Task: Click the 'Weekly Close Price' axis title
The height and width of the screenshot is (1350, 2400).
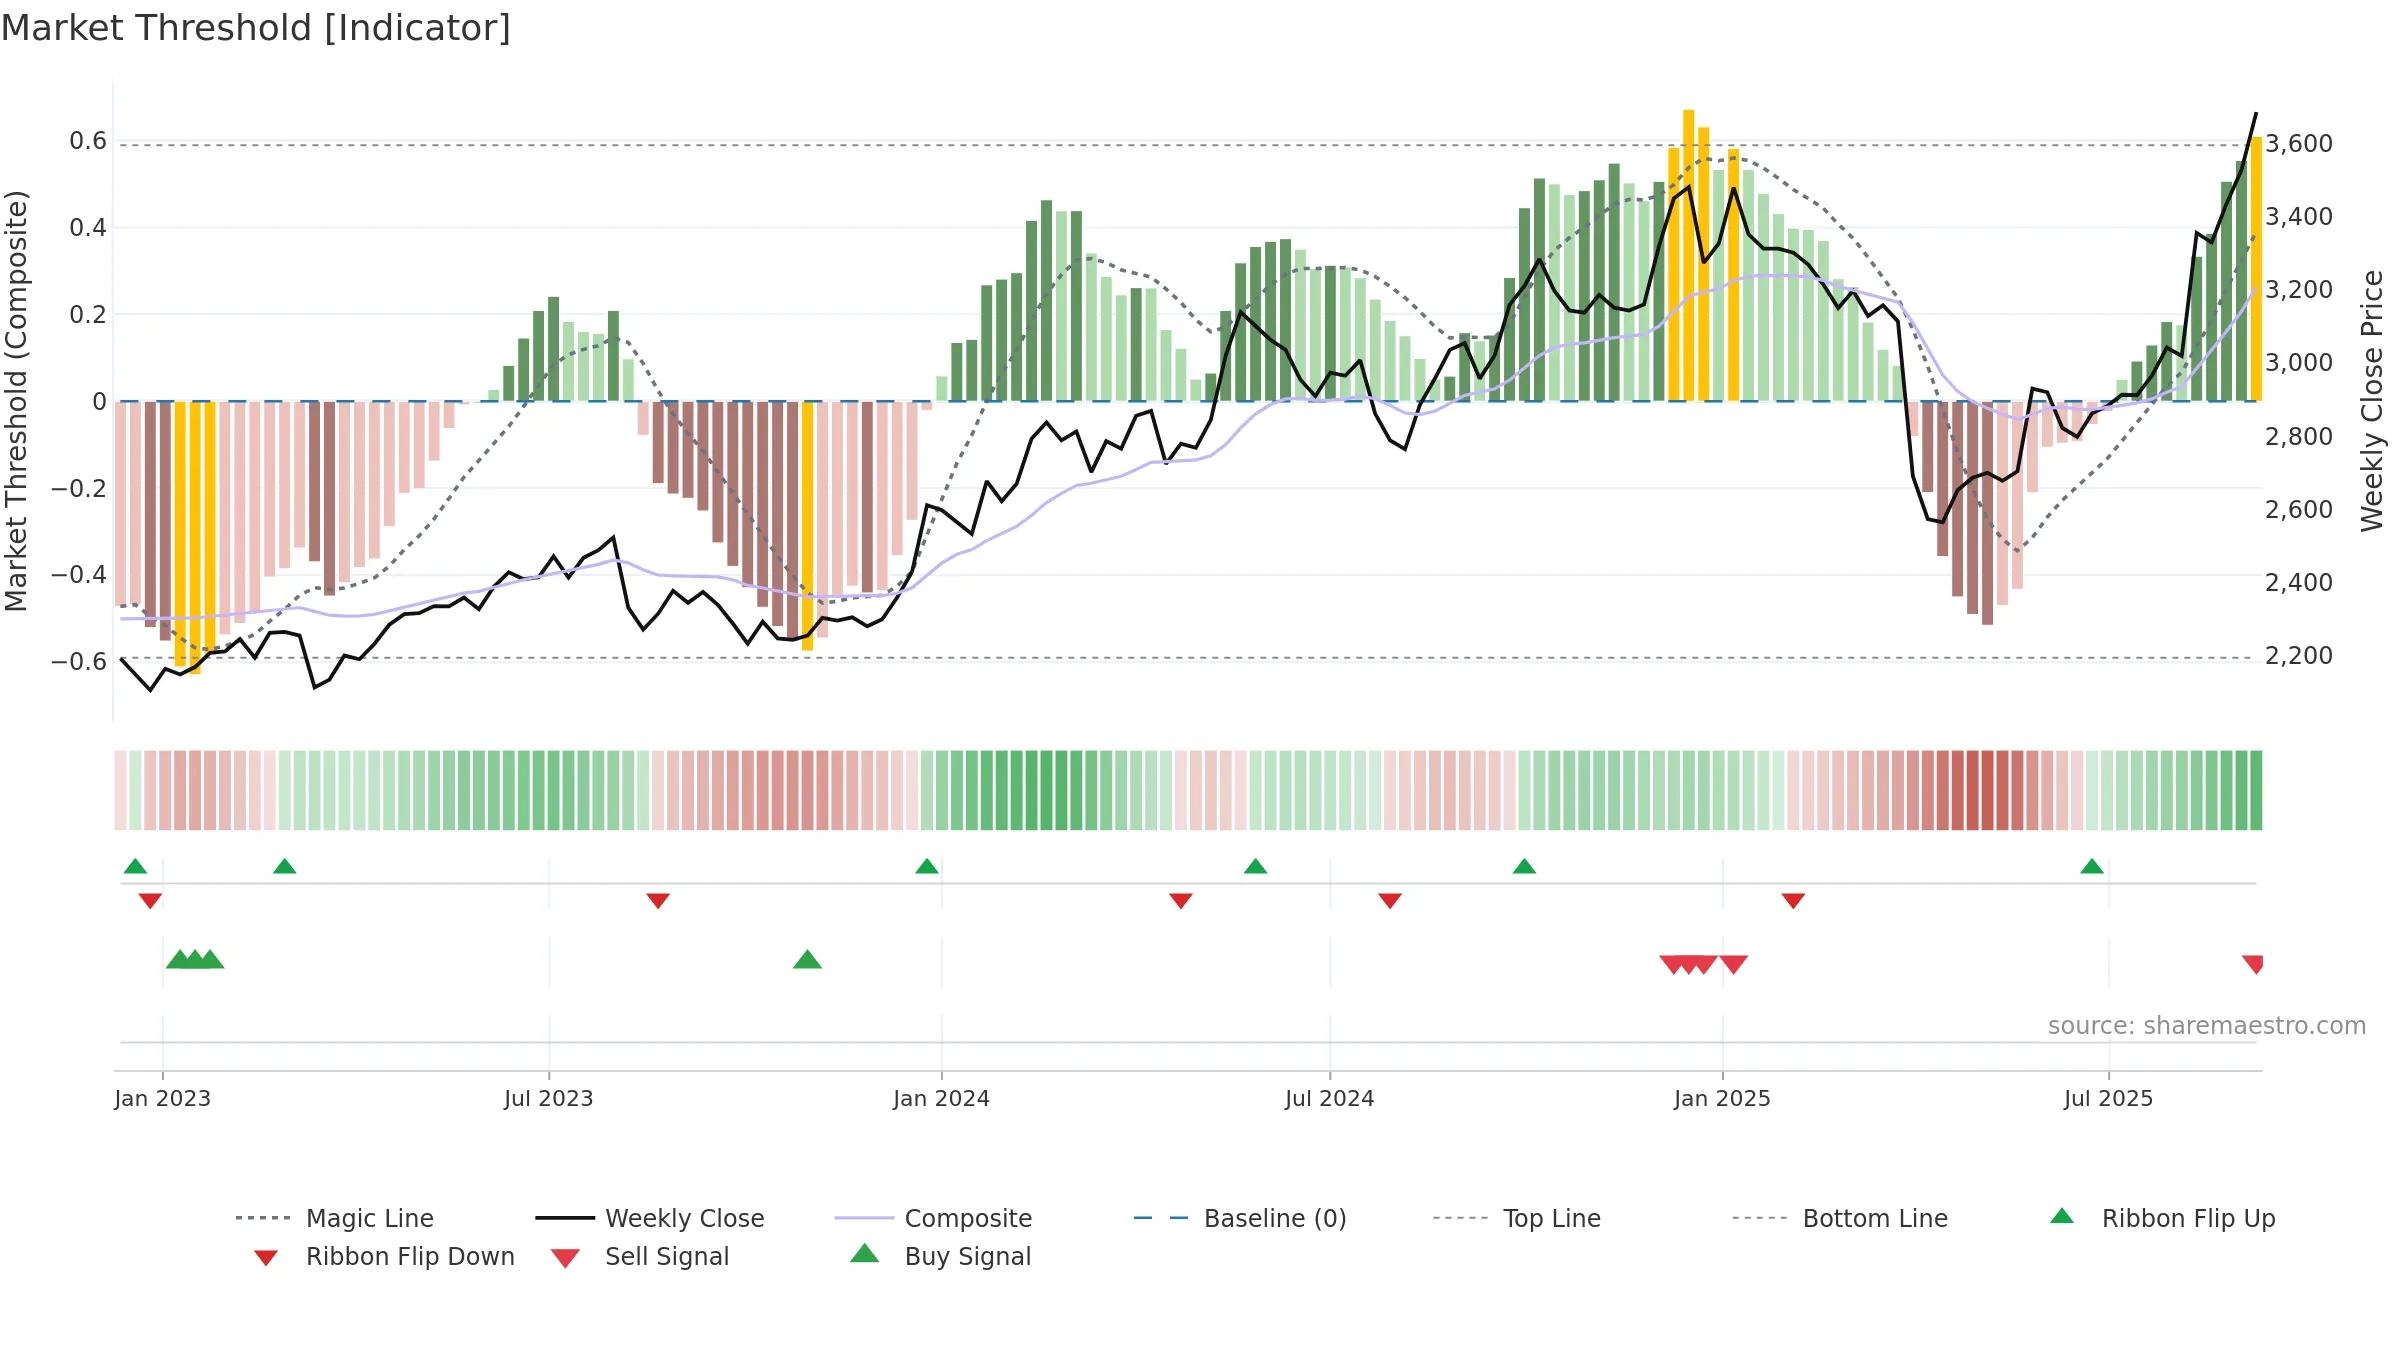Action: tap(2372, 401)
